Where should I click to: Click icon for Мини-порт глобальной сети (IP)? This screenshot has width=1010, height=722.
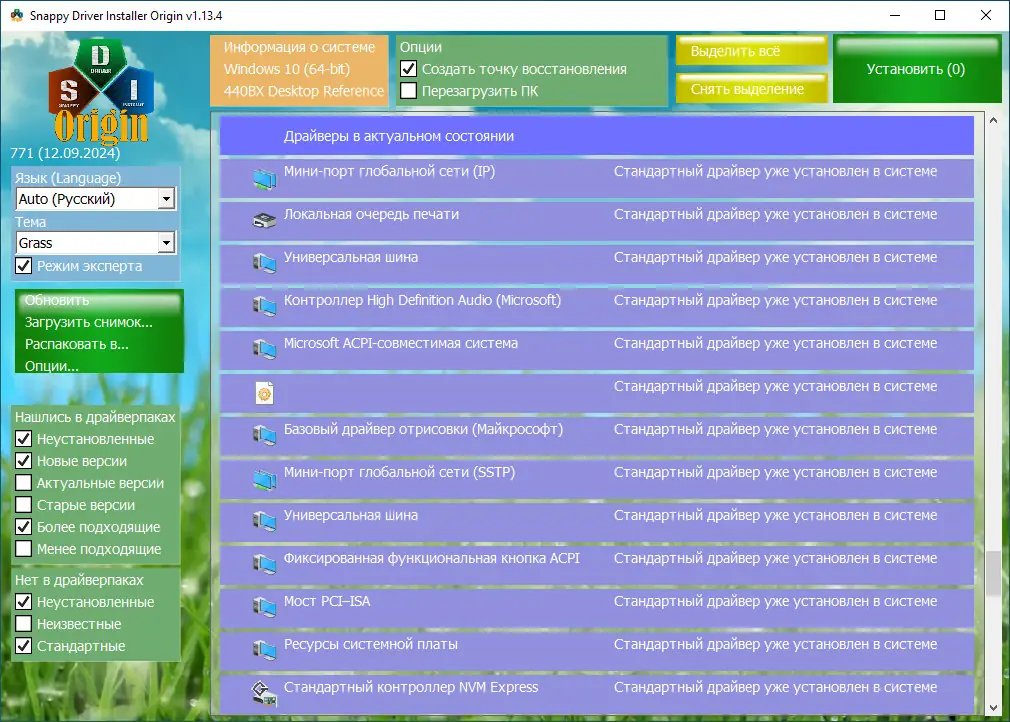[x=264, y=179]
